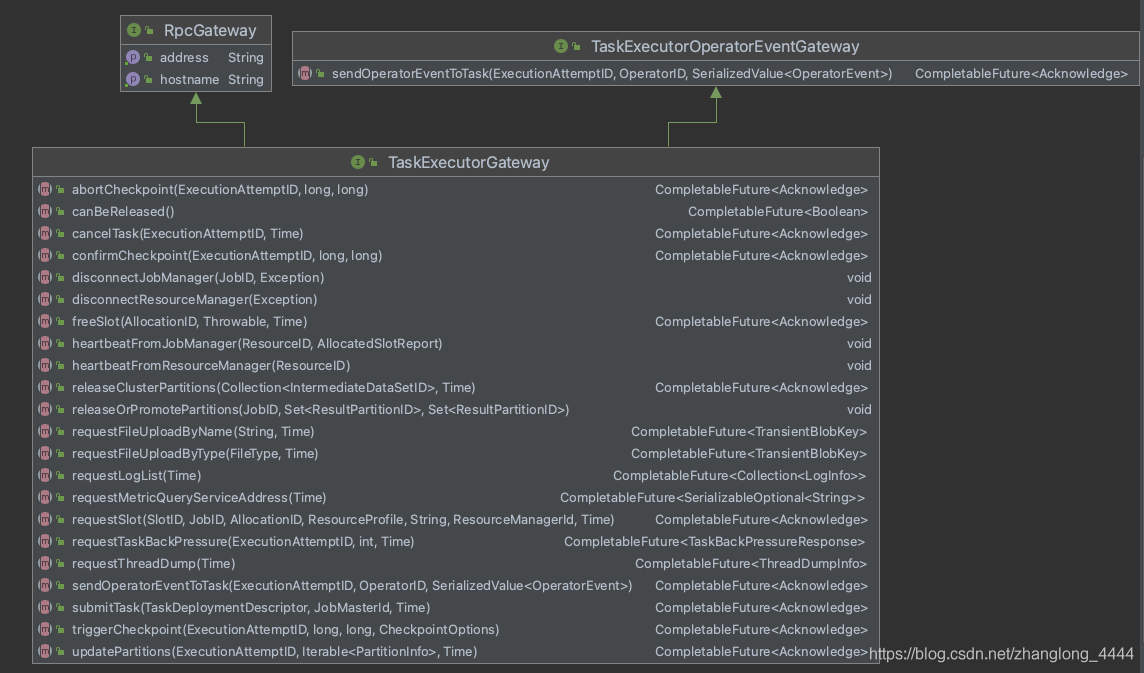
Task: Select sendOperatorEventToTask in TaskExecutorGateway box
Action: click(x=352, y=585)
